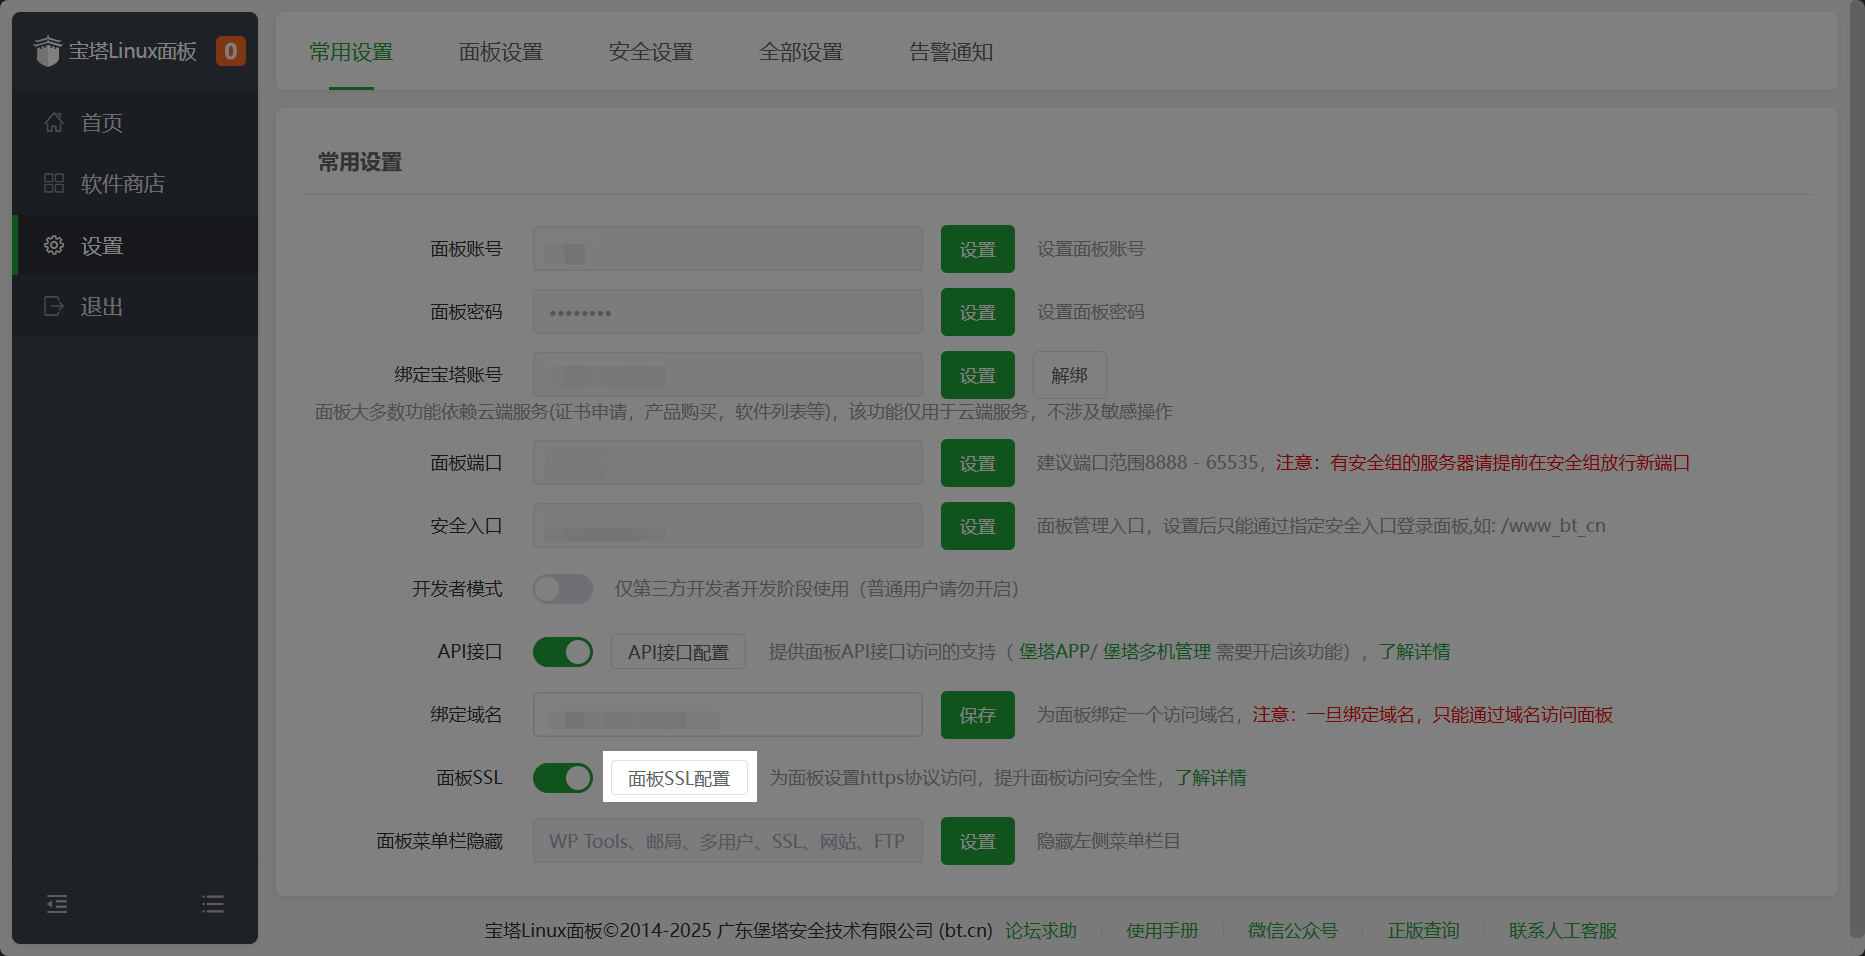Click the orange notification badge showing 0
This screenshot has width=1865, height=956.
tap(231, 50)
